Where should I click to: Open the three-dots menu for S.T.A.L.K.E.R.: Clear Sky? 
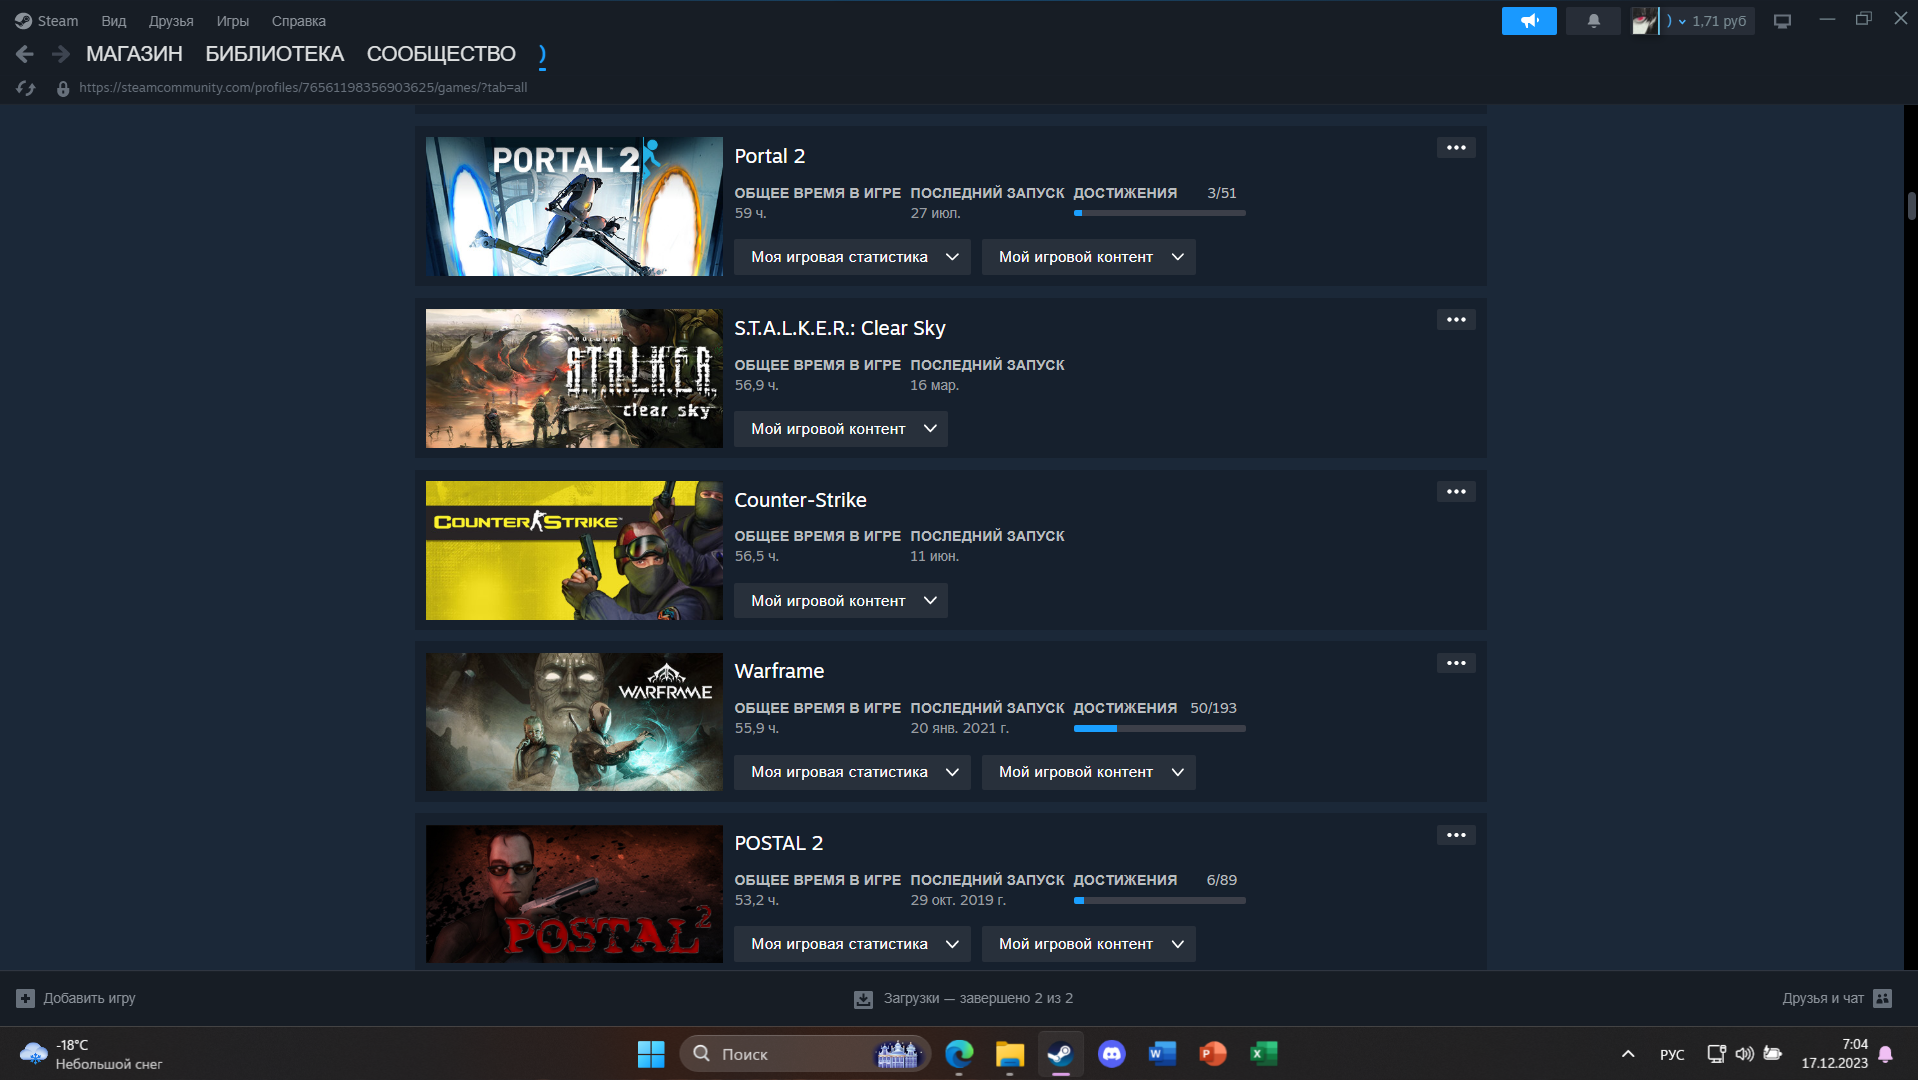click(x=1456, y=320)
